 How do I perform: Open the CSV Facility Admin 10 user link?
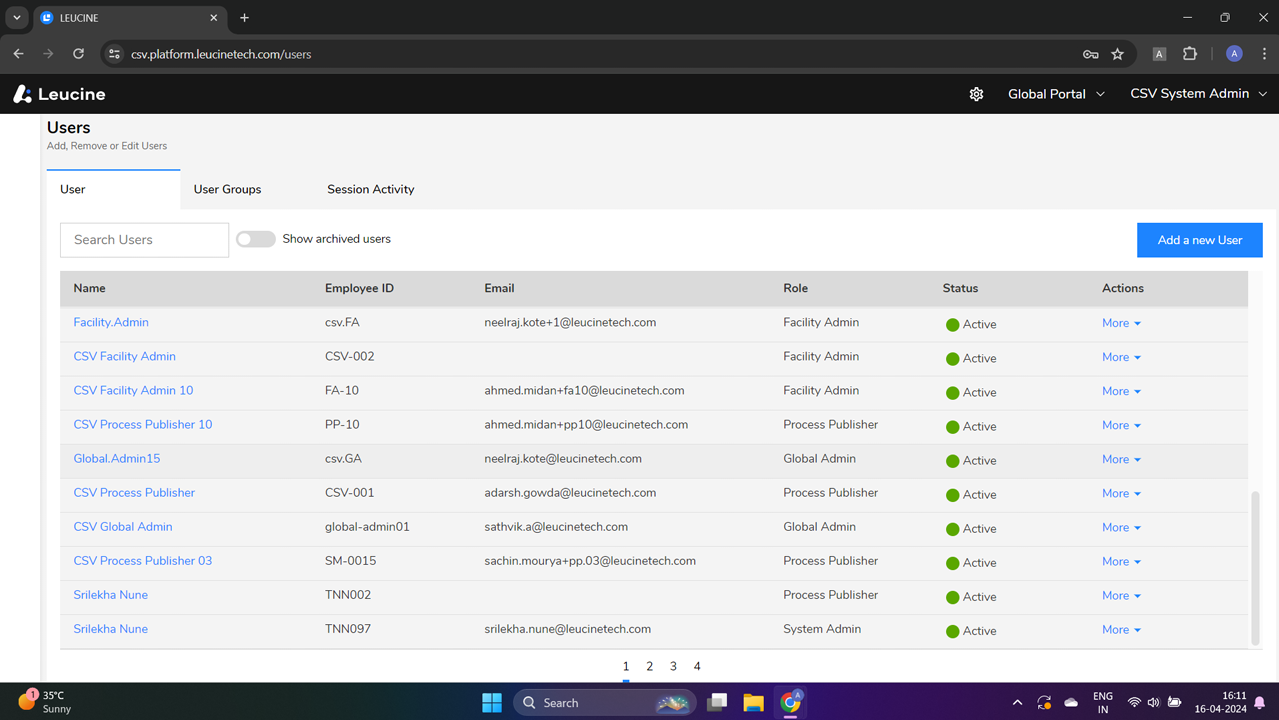tap(133, 390)
